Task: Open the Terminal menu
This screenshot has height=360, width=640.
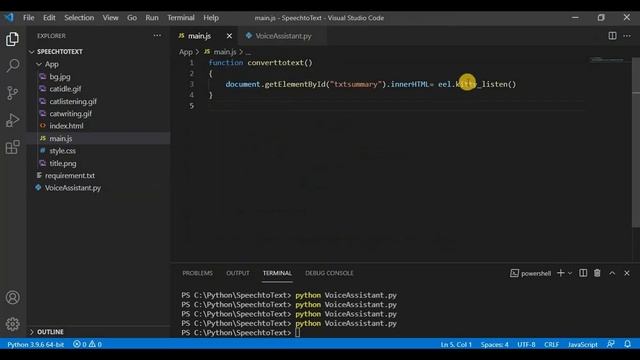Action: tap(181, 18)
